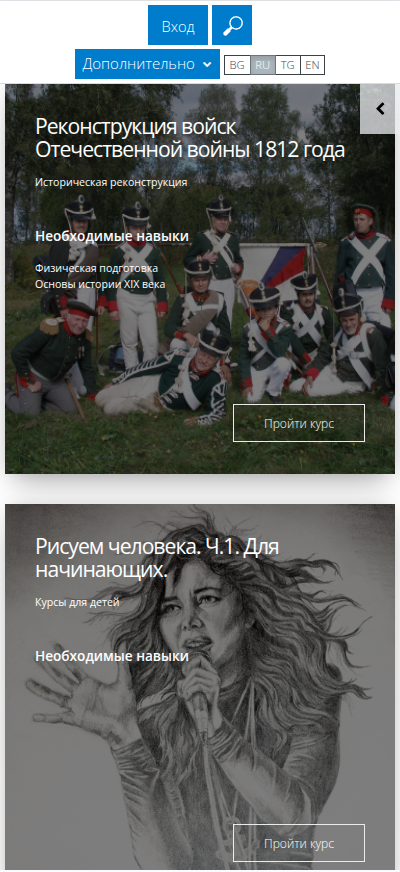Switch language to EN

click(x=312, y=65)
